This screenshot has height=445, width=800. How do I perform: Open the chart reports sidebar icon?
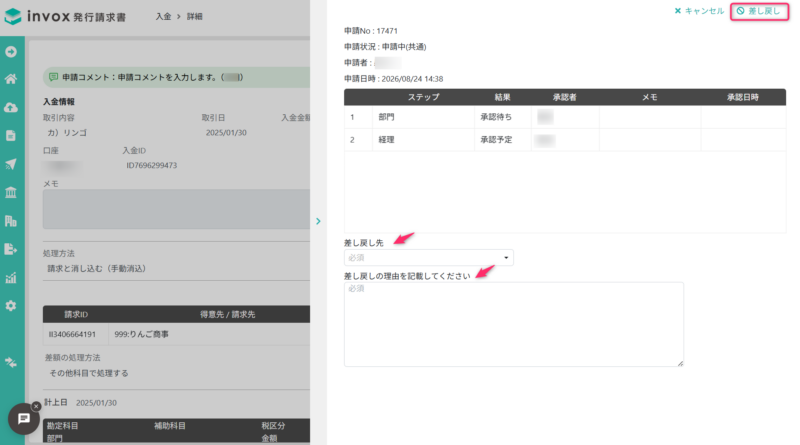tap(11, 278)
